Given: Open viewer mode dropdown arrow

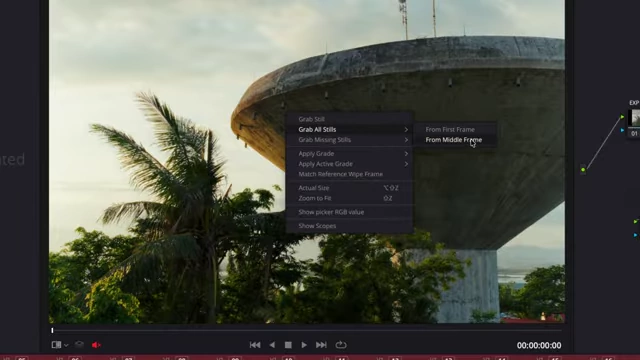Looking at the screenshot, I should pyautogui.click(x=66, y=345).
